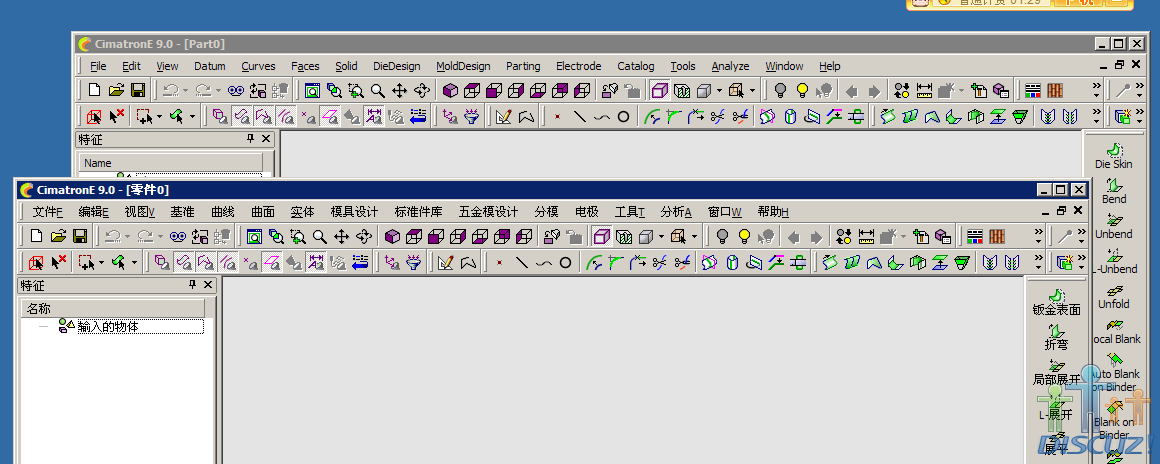The image size is (1160, 464).
Task: Click solid purple isometric cube view icon, front window
Action: (x=393, y=237)
